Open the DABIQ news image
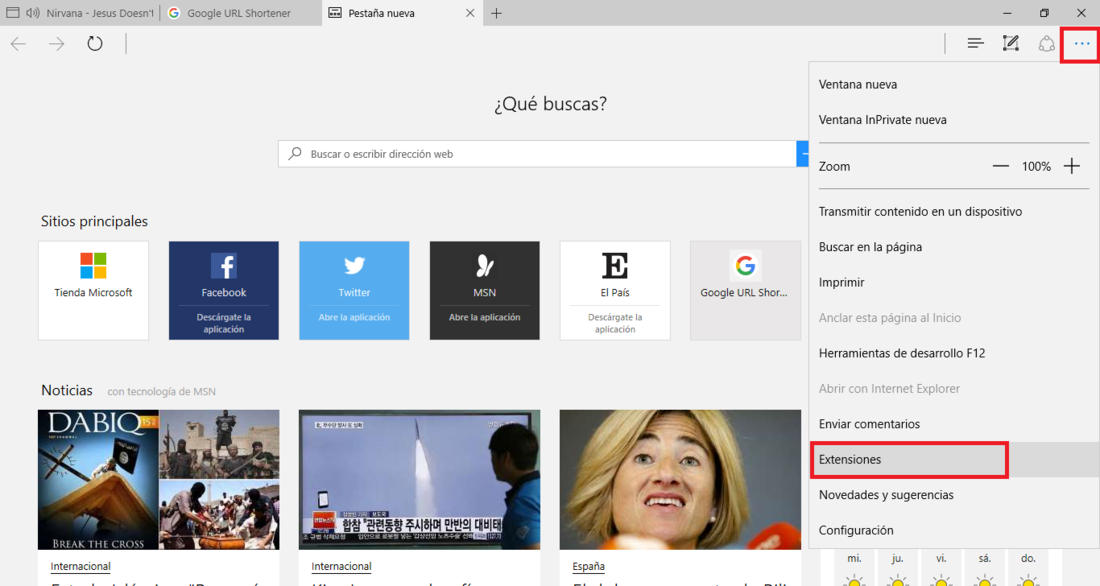The width and height of the screenshot is (1100, 586). (159, 480)
